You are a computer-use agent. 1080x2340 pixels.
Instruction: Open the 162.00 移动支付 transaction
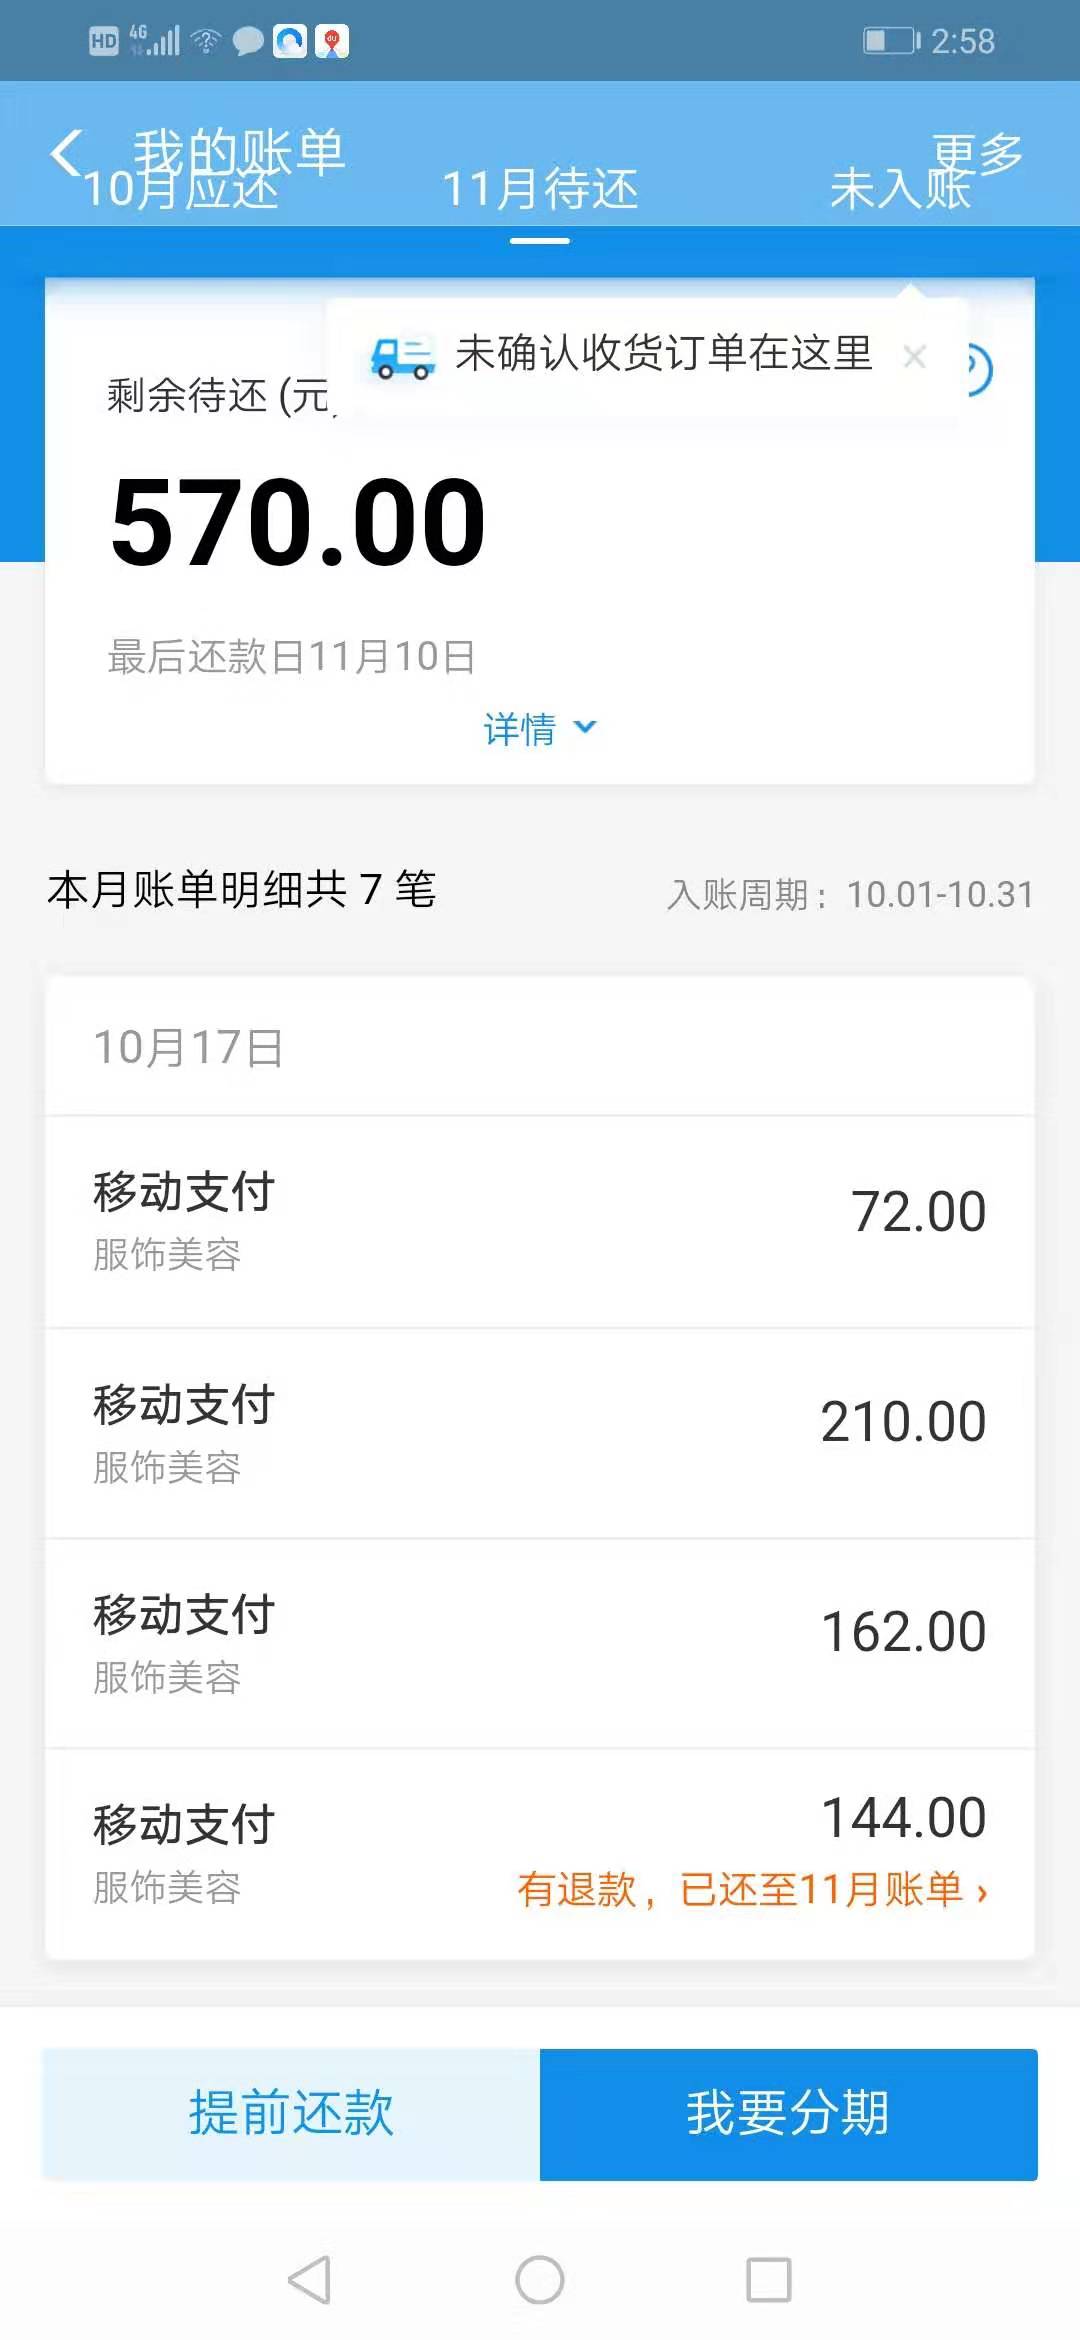(x=540, y=1643)
